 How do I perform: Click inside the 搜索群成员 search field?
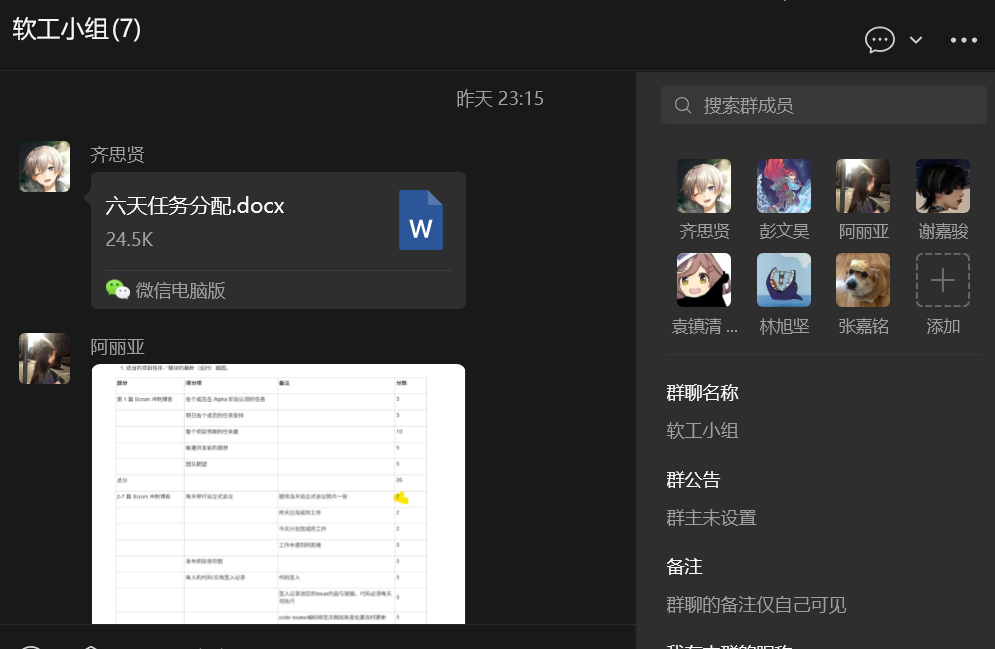pos(820,104)
